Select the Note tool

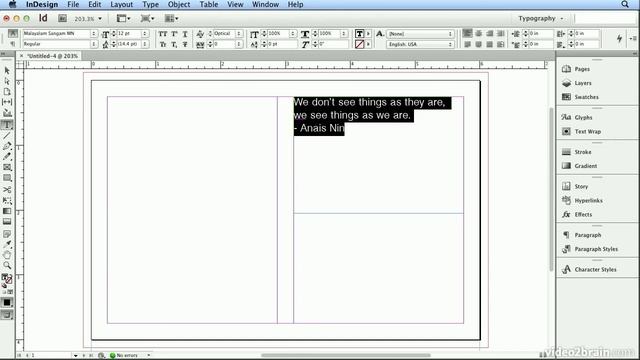point(7,234)
